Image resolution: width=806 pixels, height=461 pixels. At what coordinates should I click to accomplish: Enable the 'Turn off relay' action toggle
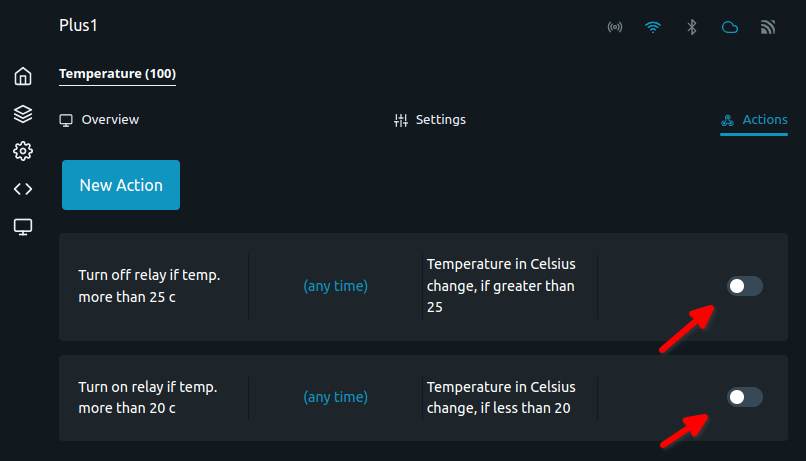tap(745, 286)
